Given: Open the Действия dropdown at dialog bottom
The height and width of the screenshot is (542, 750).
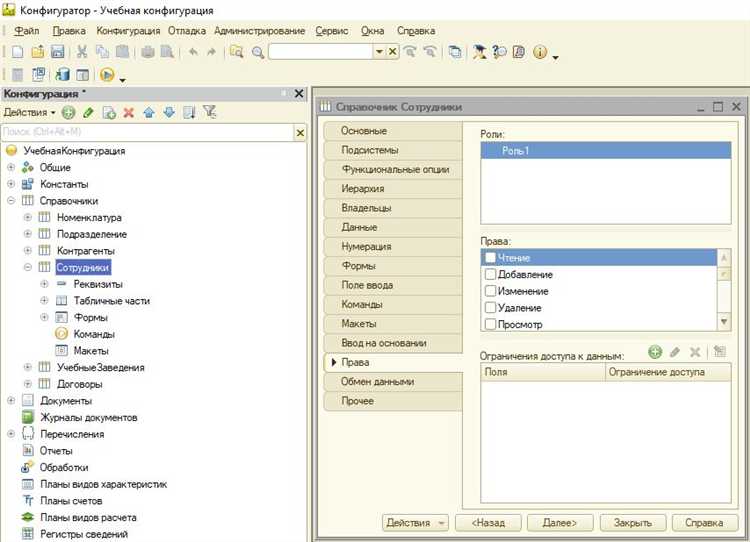Looking at the screenshot, I should point(415,522).
